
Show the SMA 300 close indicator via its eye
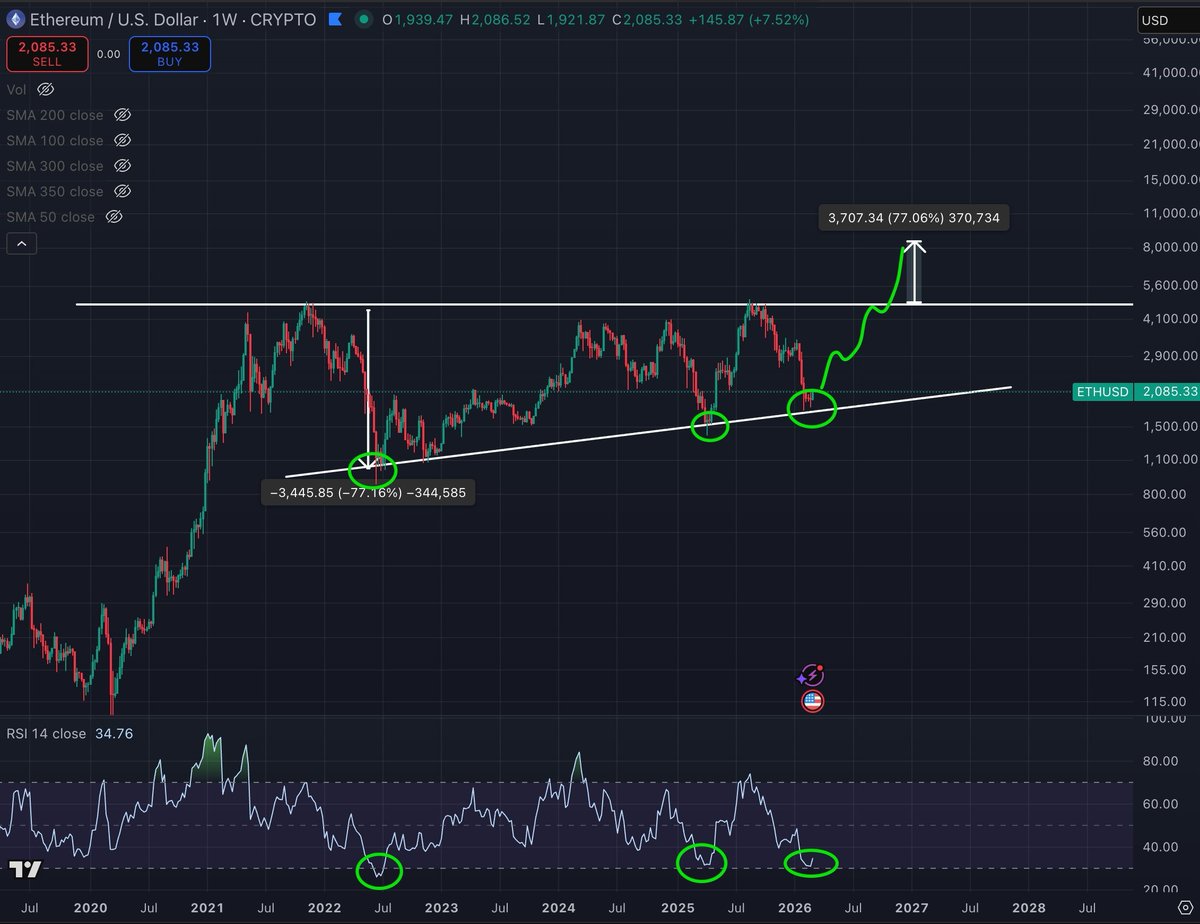(123, 166)
